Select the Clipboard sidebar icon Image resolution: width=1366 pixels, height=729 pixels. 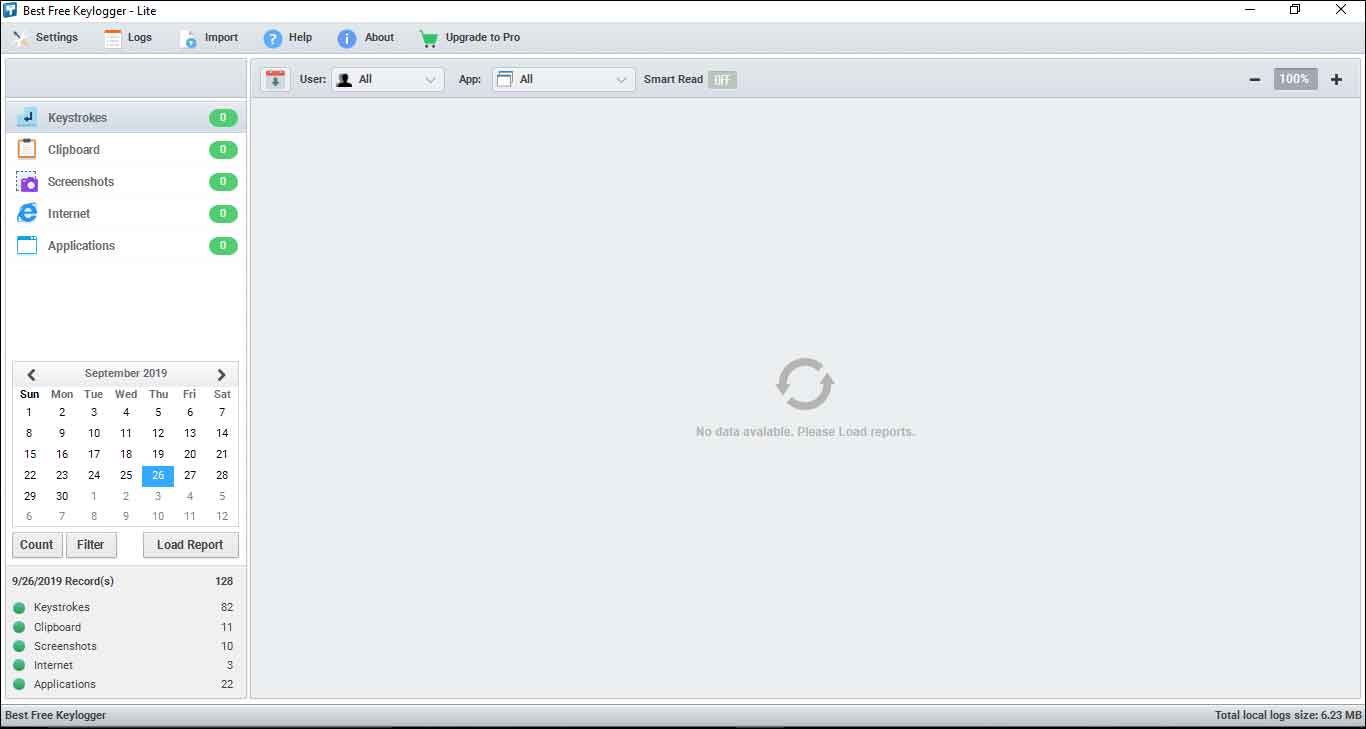pos(26,149)
